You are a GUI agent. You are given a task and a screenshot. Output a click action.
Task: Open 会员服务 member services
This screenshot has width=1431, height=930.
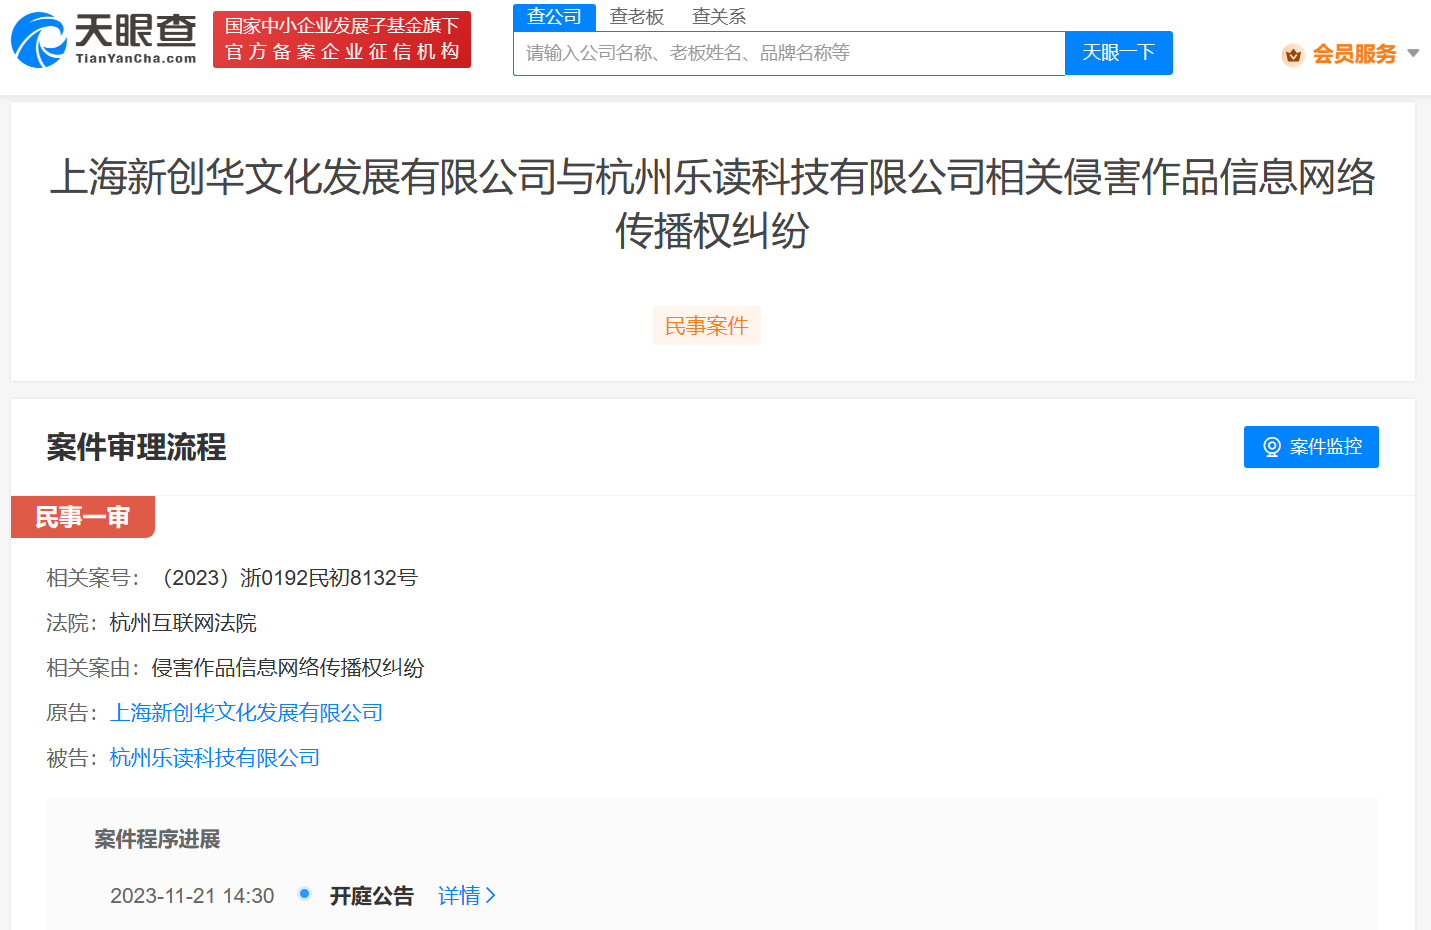1354,54
